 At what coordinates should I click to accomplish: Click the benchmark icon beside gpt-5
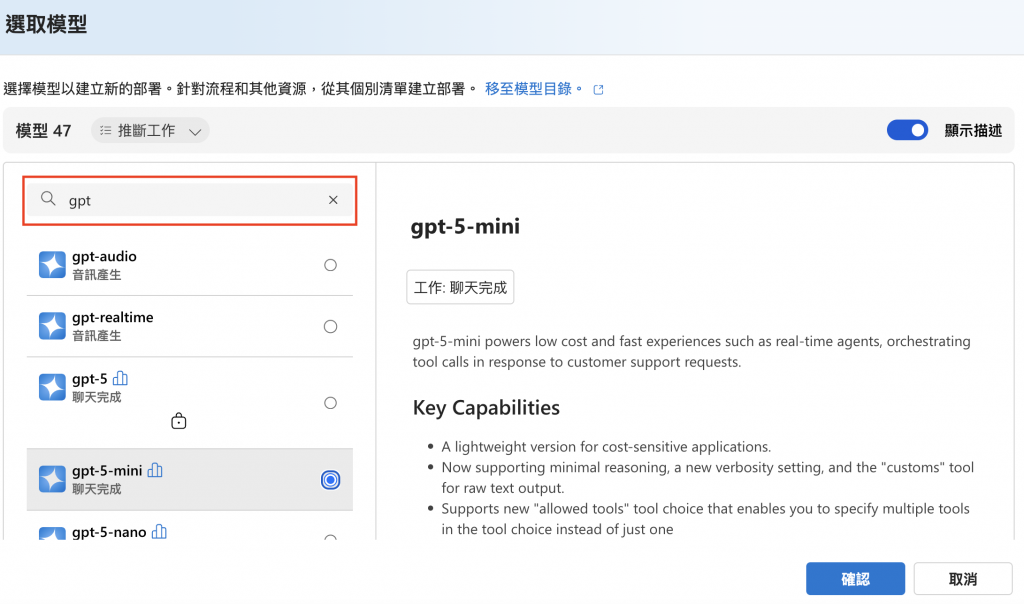120,378
